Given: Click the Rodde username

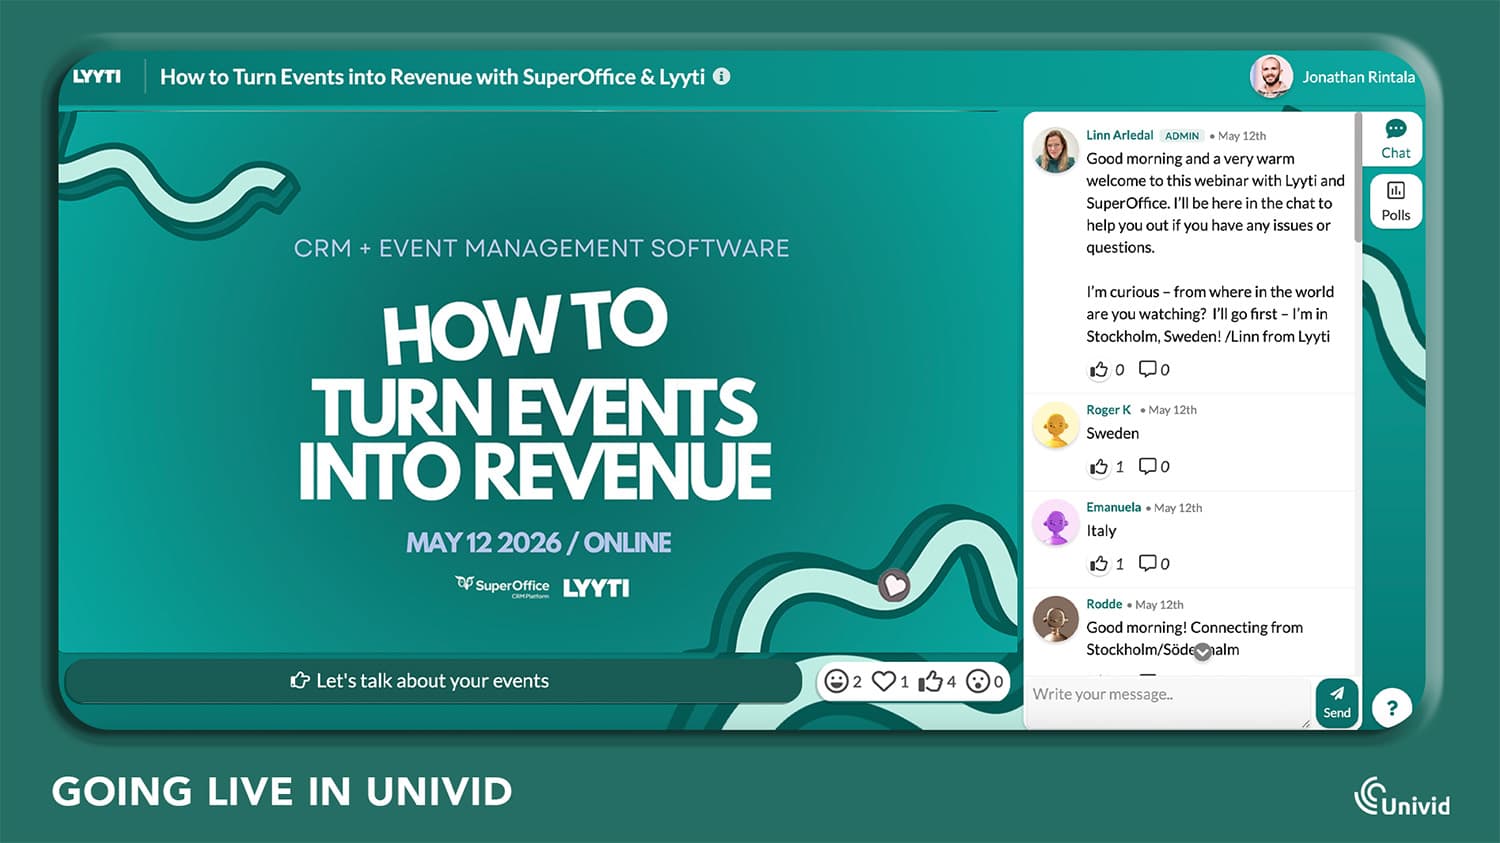Looking at the screenshot, I should pyautogui.click(x=1104, y=604).
